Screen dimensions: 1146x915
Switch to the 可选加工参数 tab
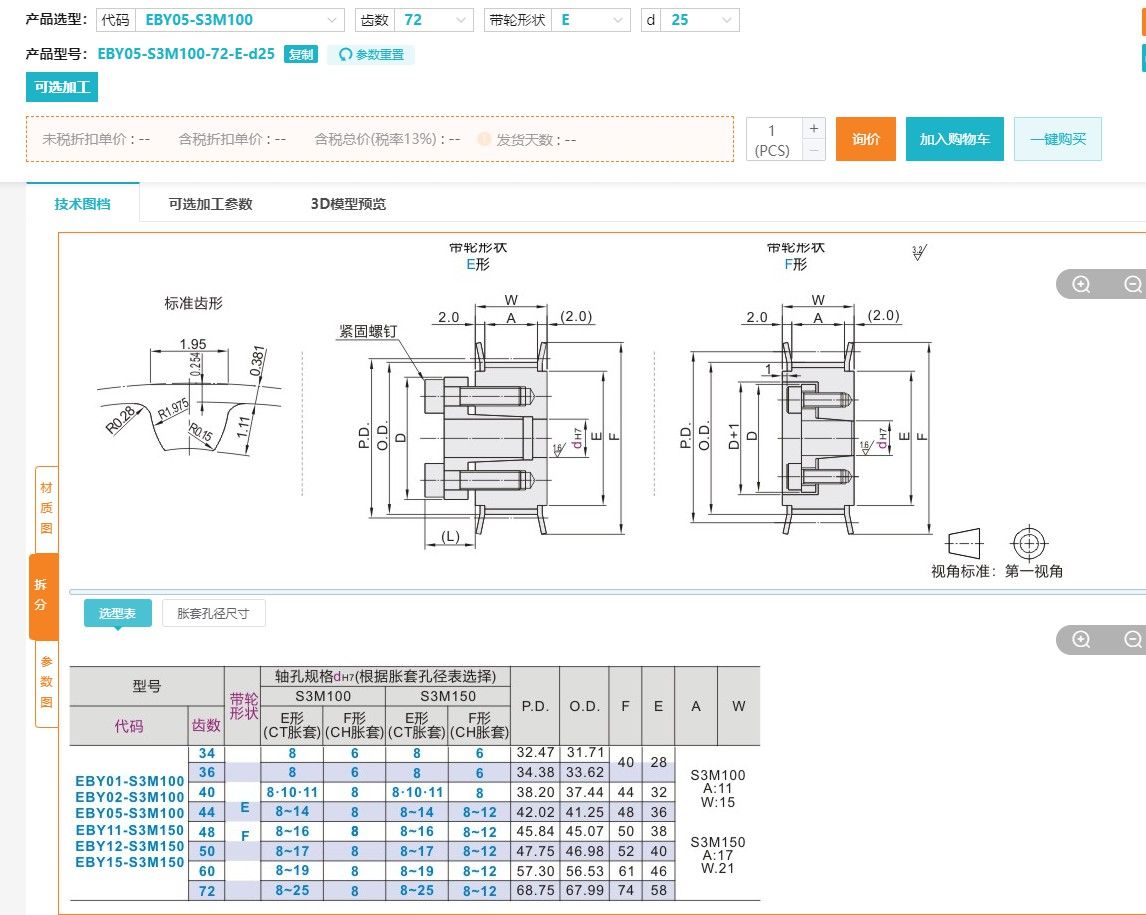tap(210, 204)
